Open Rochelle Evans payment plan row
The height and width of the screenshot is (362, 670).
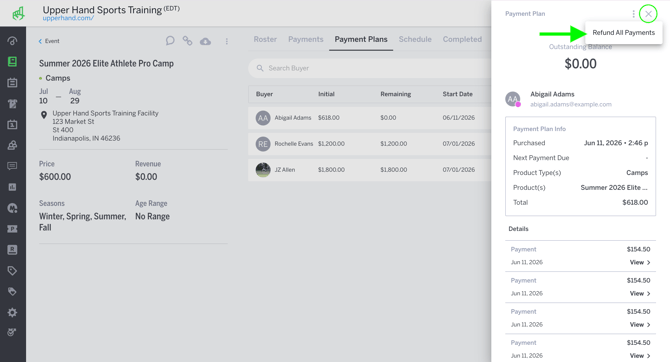pyautogui.click(x=370, y=144)
